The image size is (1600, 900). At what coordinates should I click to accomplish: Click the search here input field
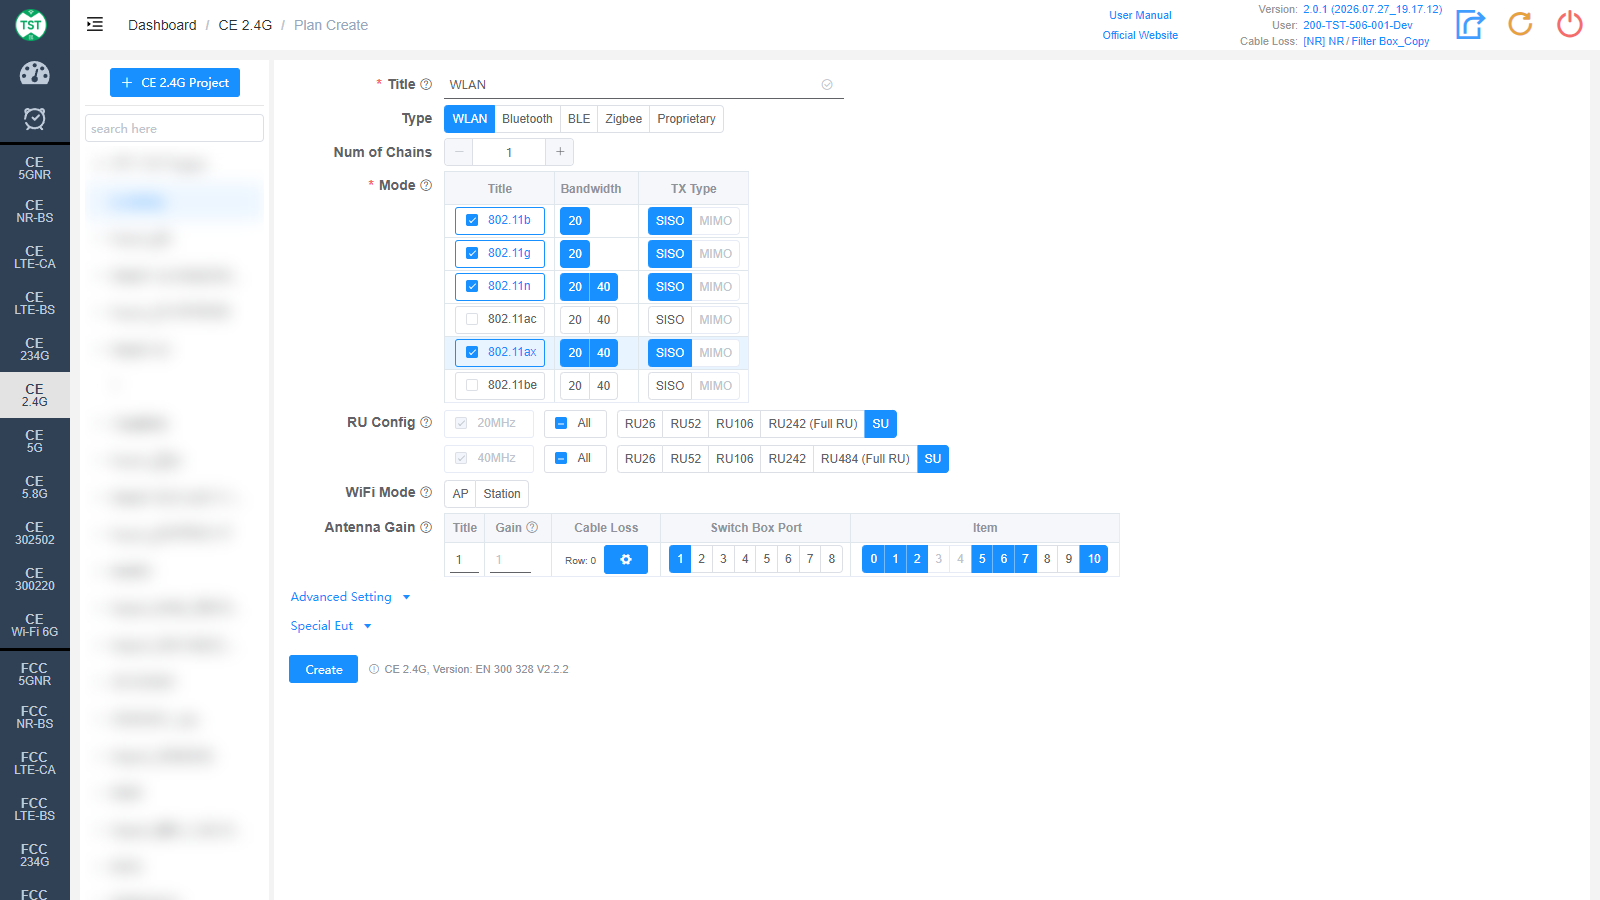(174, 128)
